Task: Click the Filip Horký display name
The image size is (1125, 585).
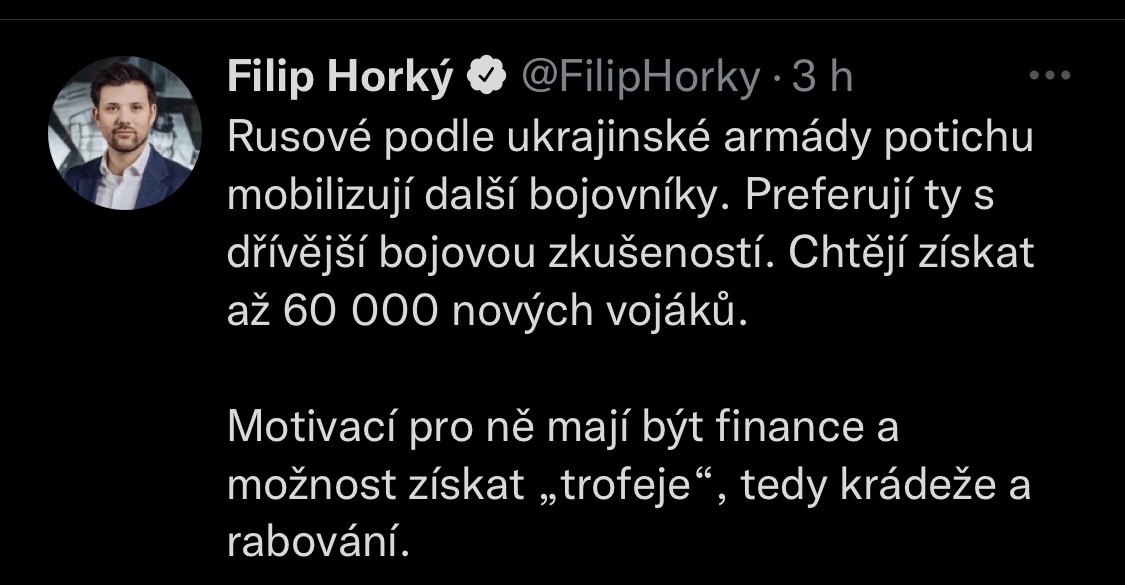Action: coord(341,78)
